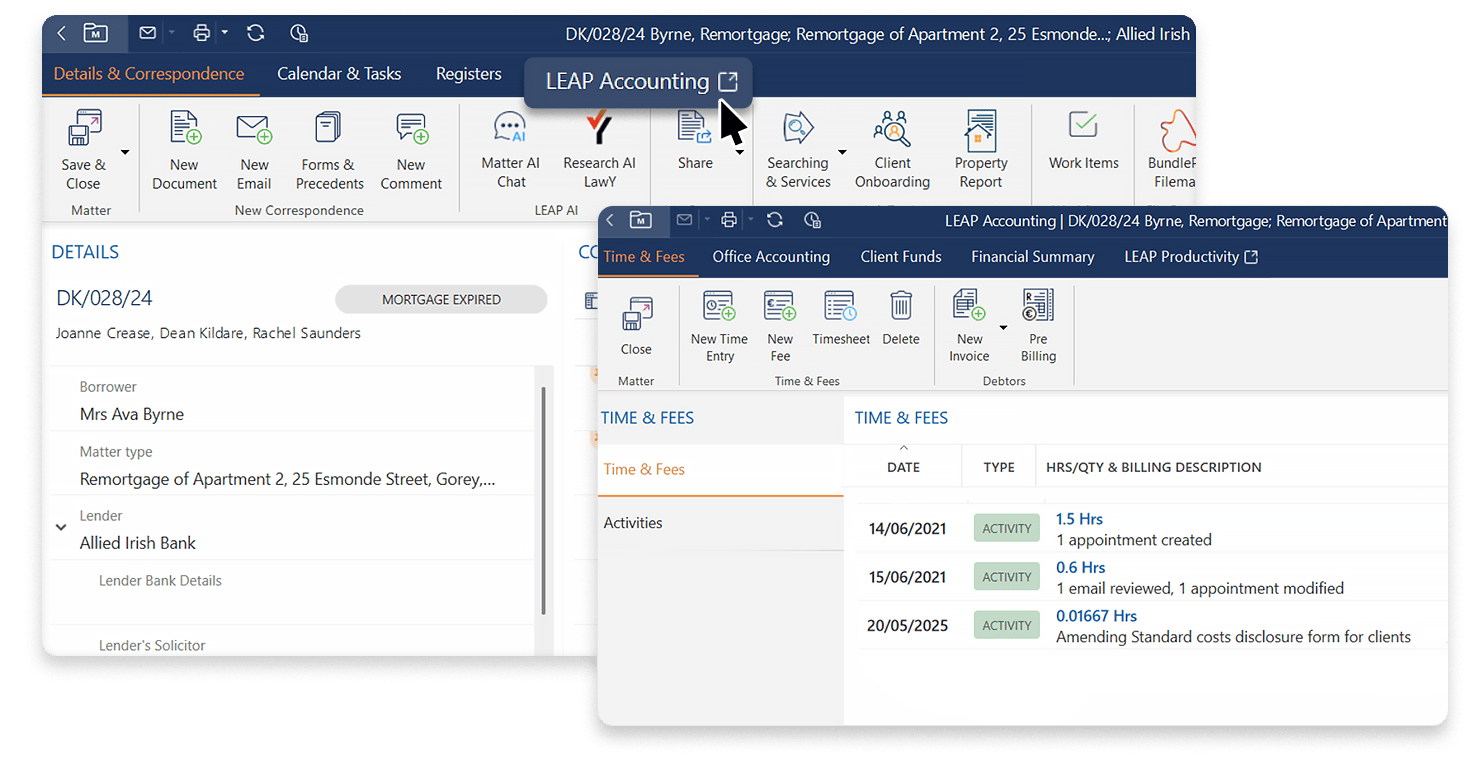1473x767 pixels.
Task: Click the MORTGAGE EXPIRED status badge
Action: pyautogui.click(x=441, y=299)
